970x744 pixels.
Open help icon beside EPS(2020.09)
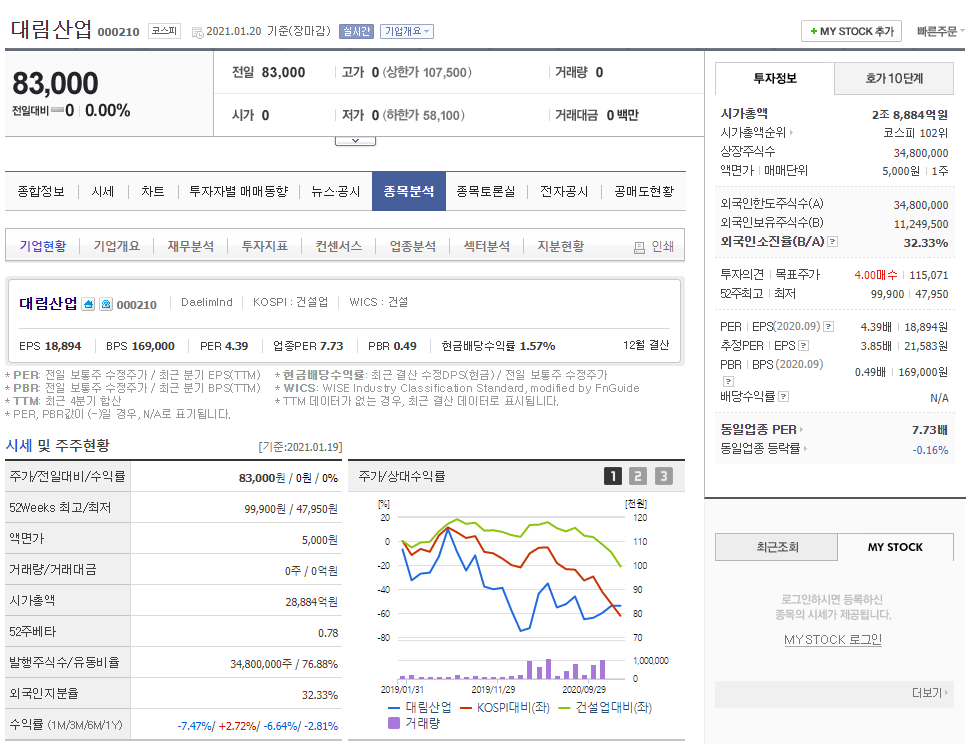pos(829,327)
